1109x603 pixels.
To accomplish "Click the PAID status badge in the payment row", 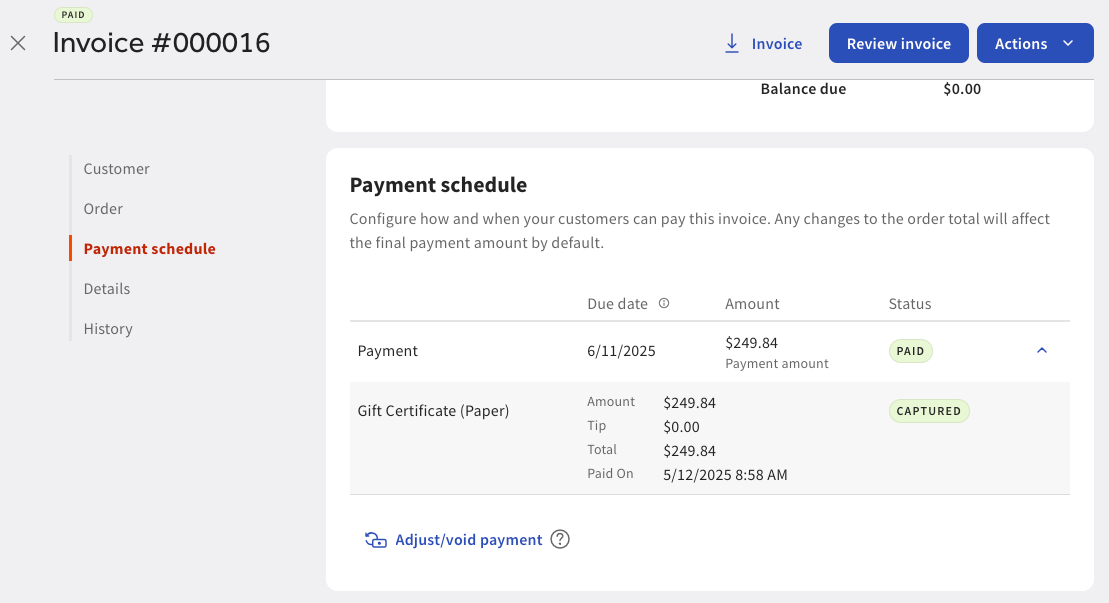I will tap(910, 351).
